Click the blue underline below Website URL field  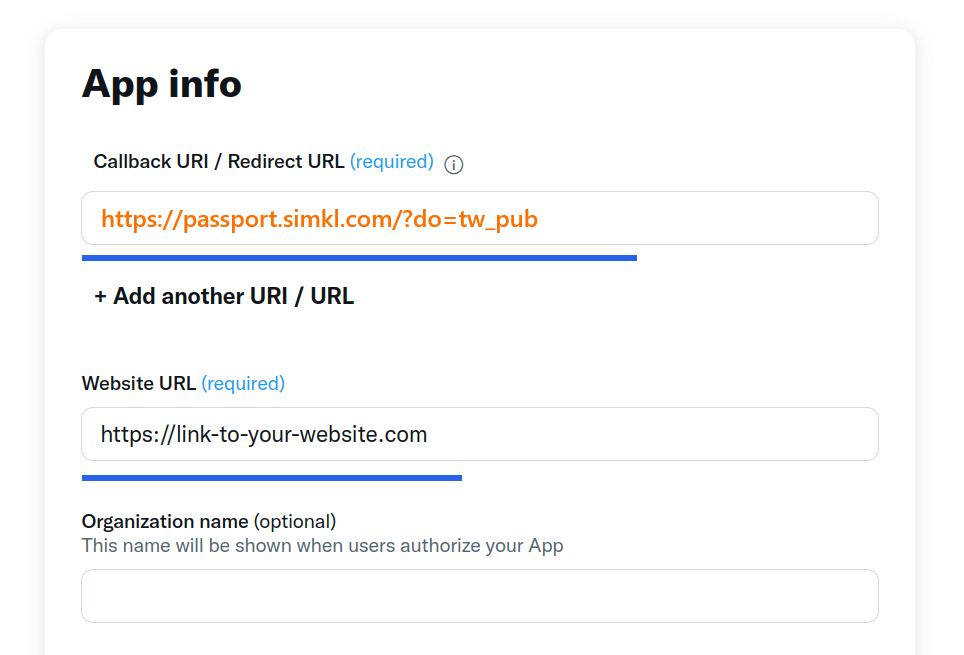click(x=272, y=478)
